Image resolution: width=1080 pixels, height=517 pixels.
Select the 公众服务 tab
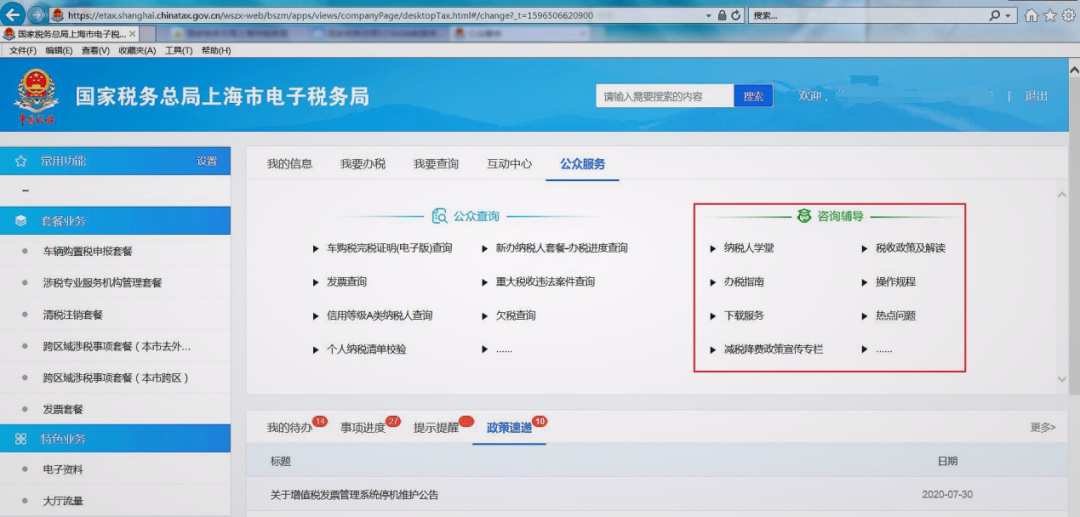(583, 164)
